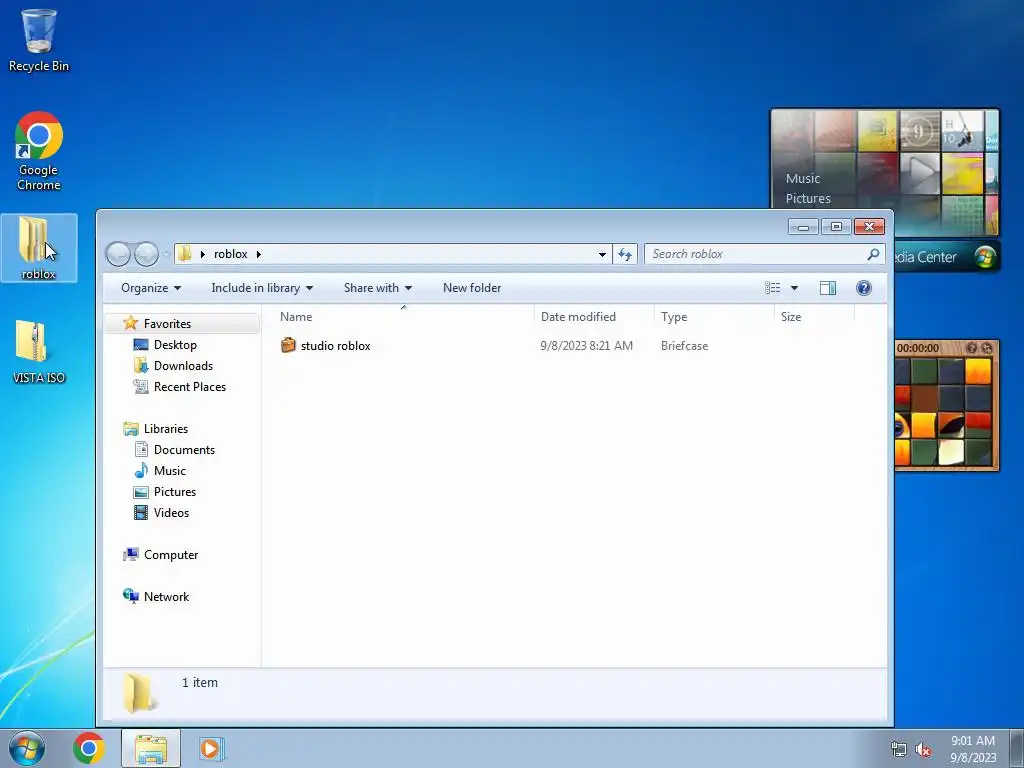The image size is (1024, 768).
Task: Open Include in library dropdown
Action: tap(262, 288)
